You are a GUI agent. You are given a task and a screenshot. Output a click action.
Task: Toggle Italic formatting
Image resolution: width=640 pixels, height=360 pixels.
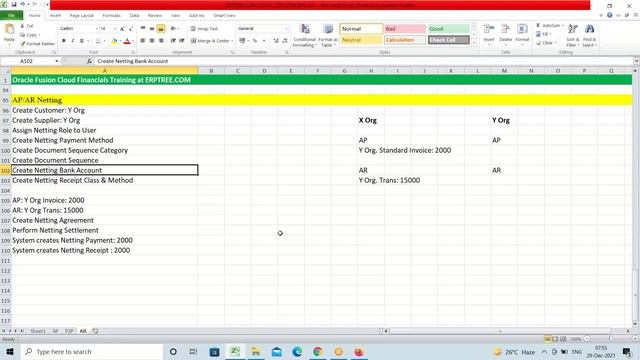(73, 41)
